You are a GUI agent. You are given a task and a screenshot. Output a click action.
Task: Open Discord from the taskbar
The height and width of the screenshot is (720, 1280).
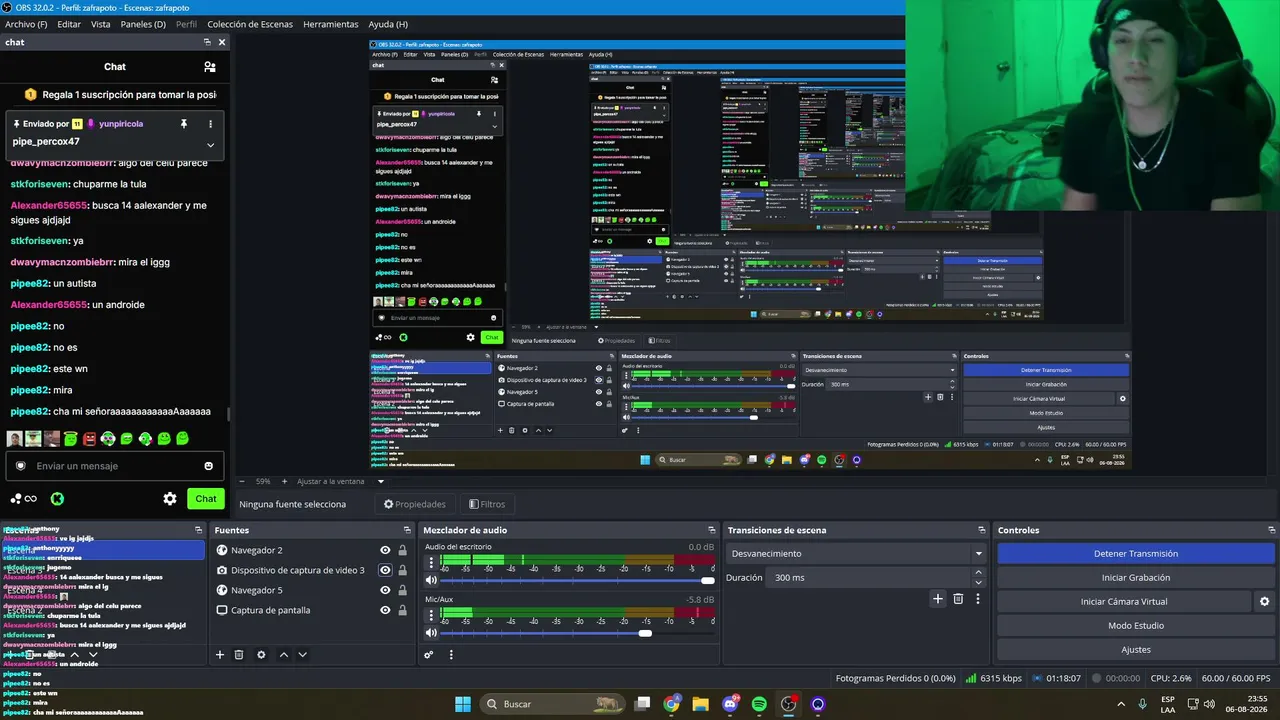tap(730, 704)
